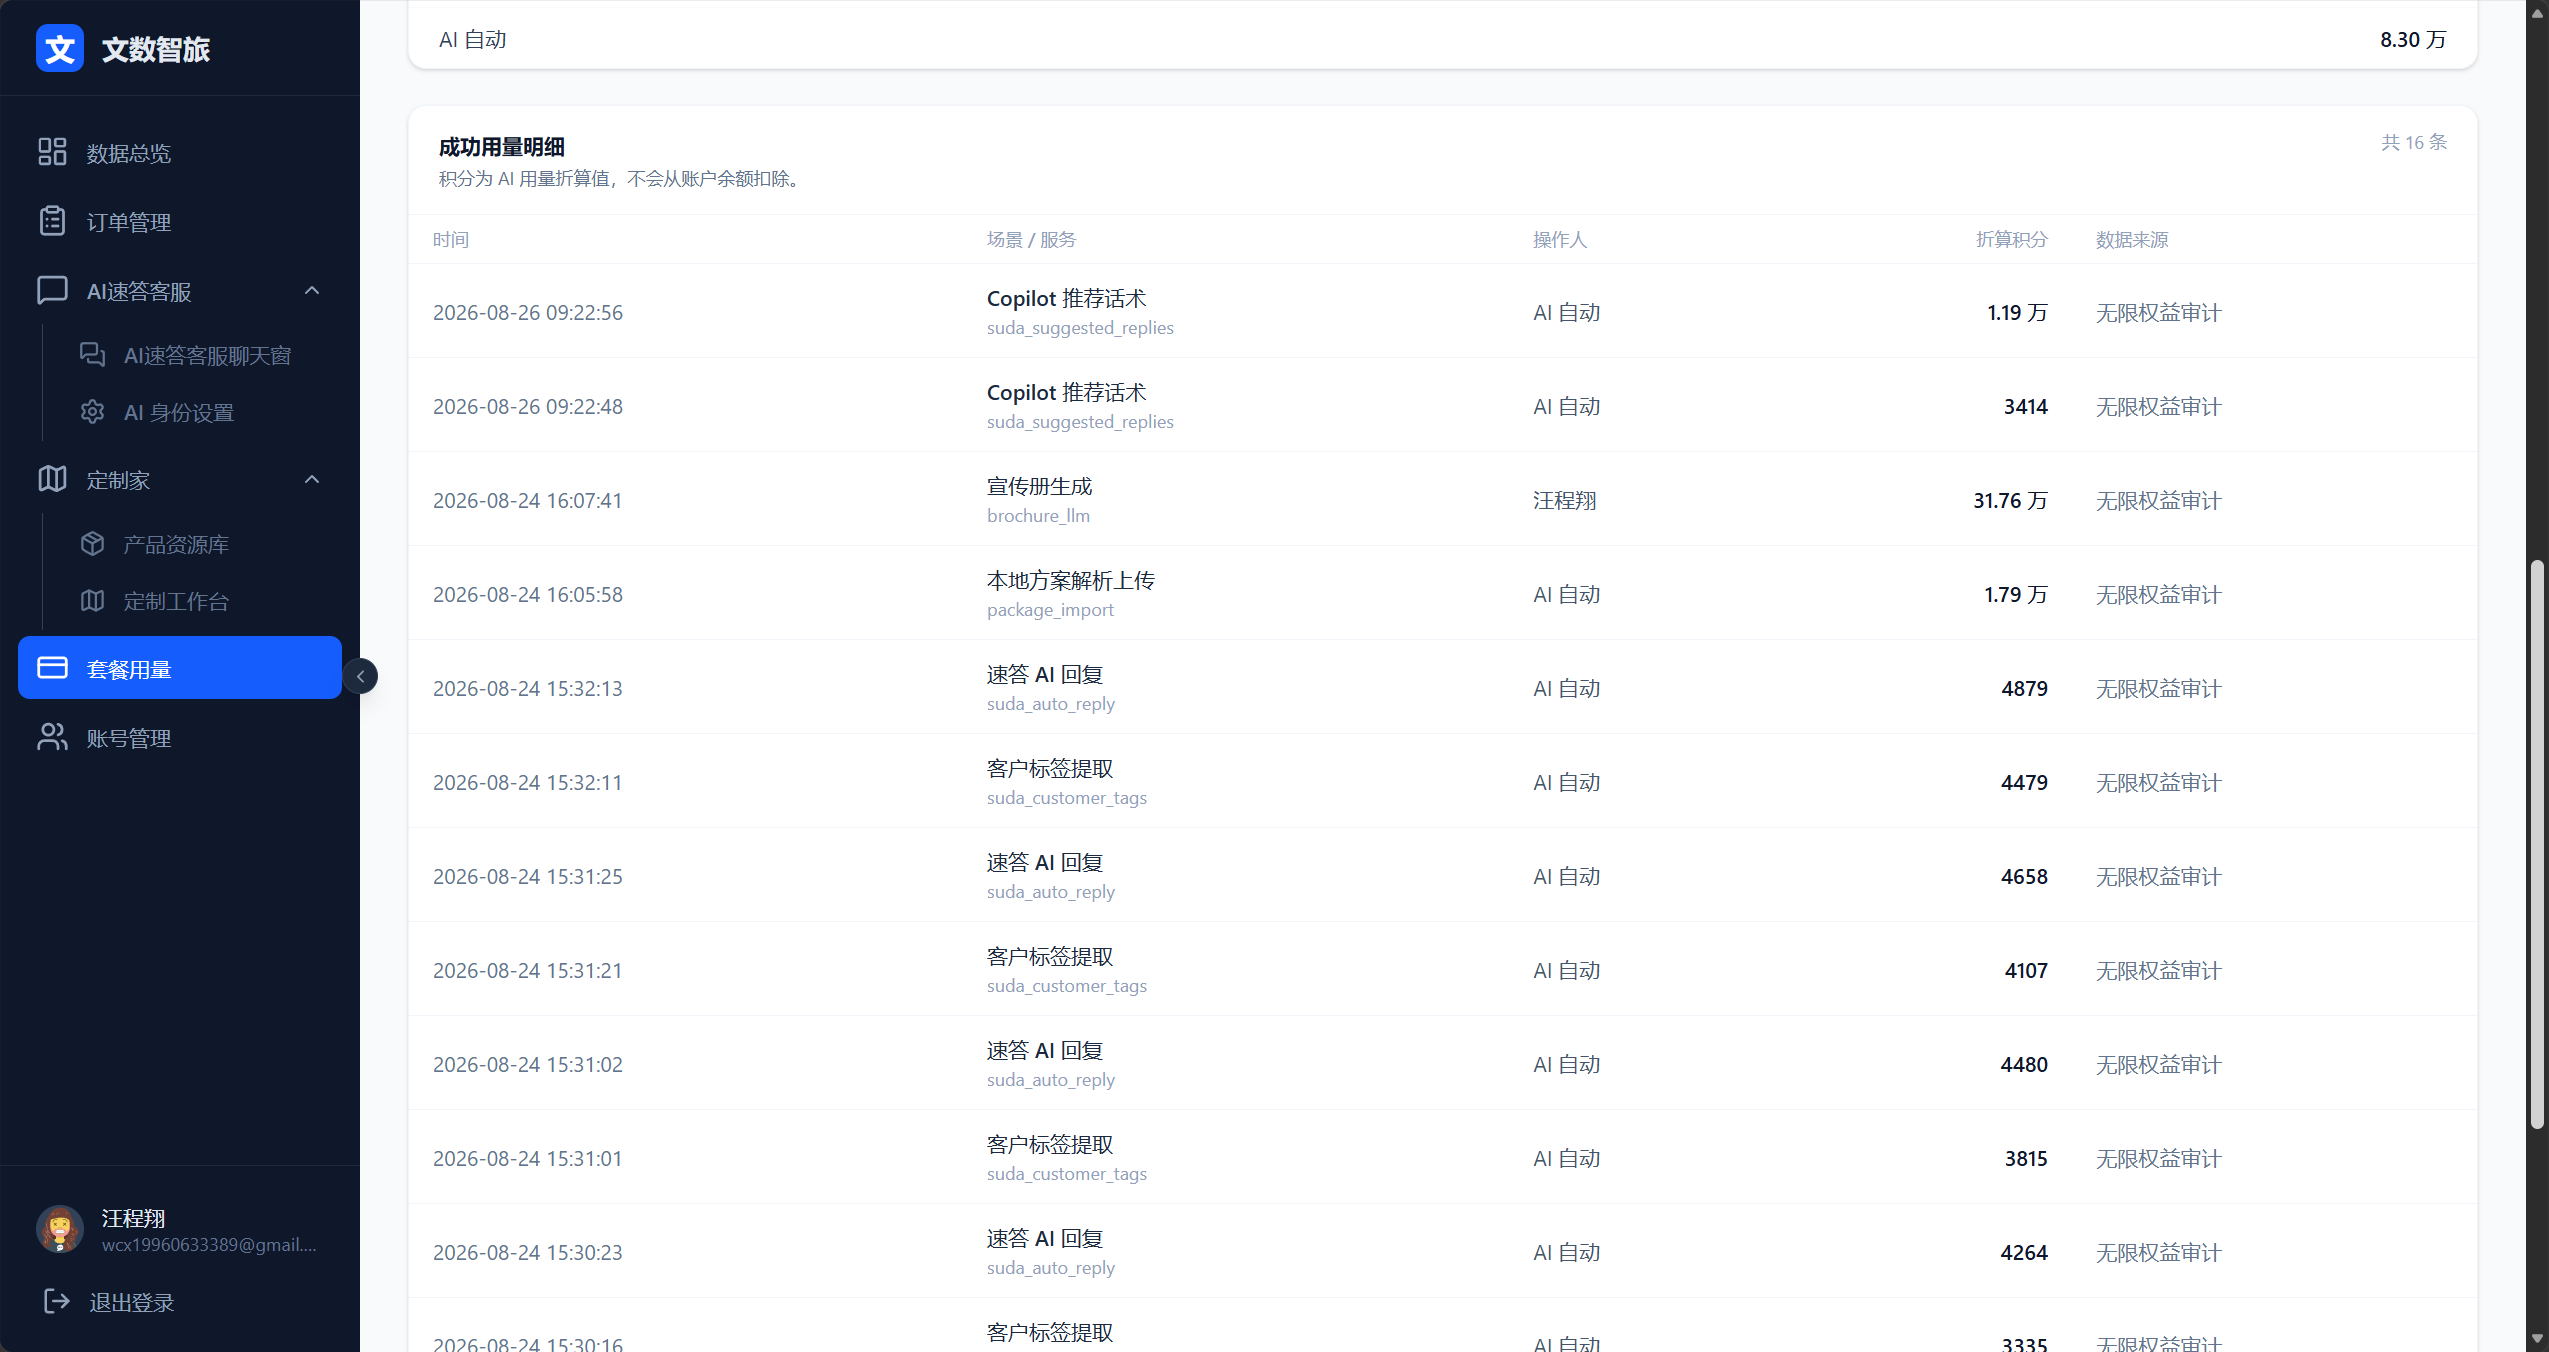2549x1352 pixels.
Task: Click the 折算积分 column header
Action: [x=2012, y=239]
